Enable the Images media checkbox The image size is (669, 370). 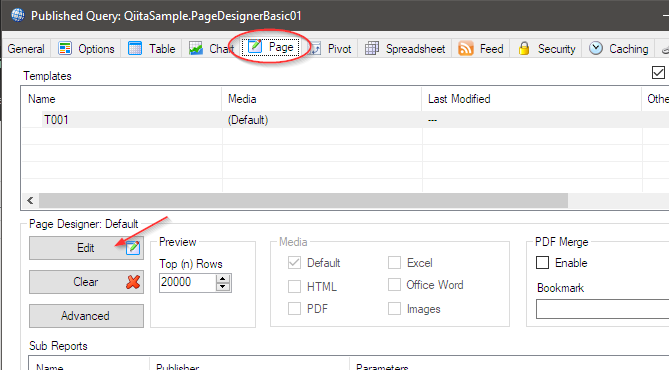394,309
